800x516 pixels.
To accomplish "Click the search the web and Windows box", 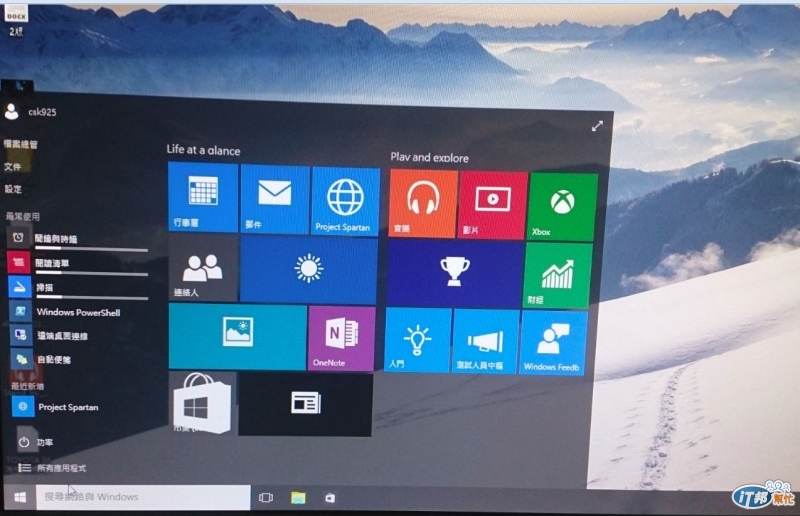I will pyautogui.click(x=143, y=497).
